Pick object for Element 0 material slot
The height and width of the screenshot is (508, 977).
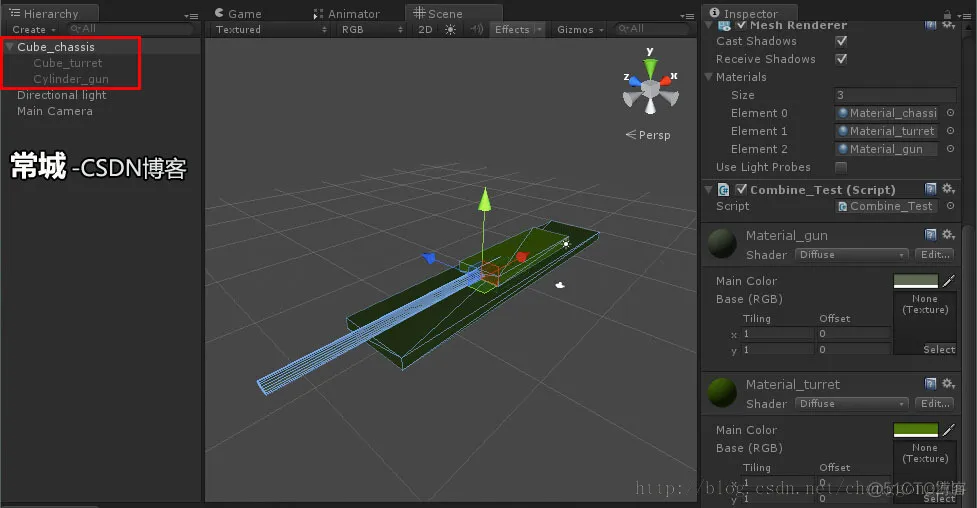(x=950, y=113)
